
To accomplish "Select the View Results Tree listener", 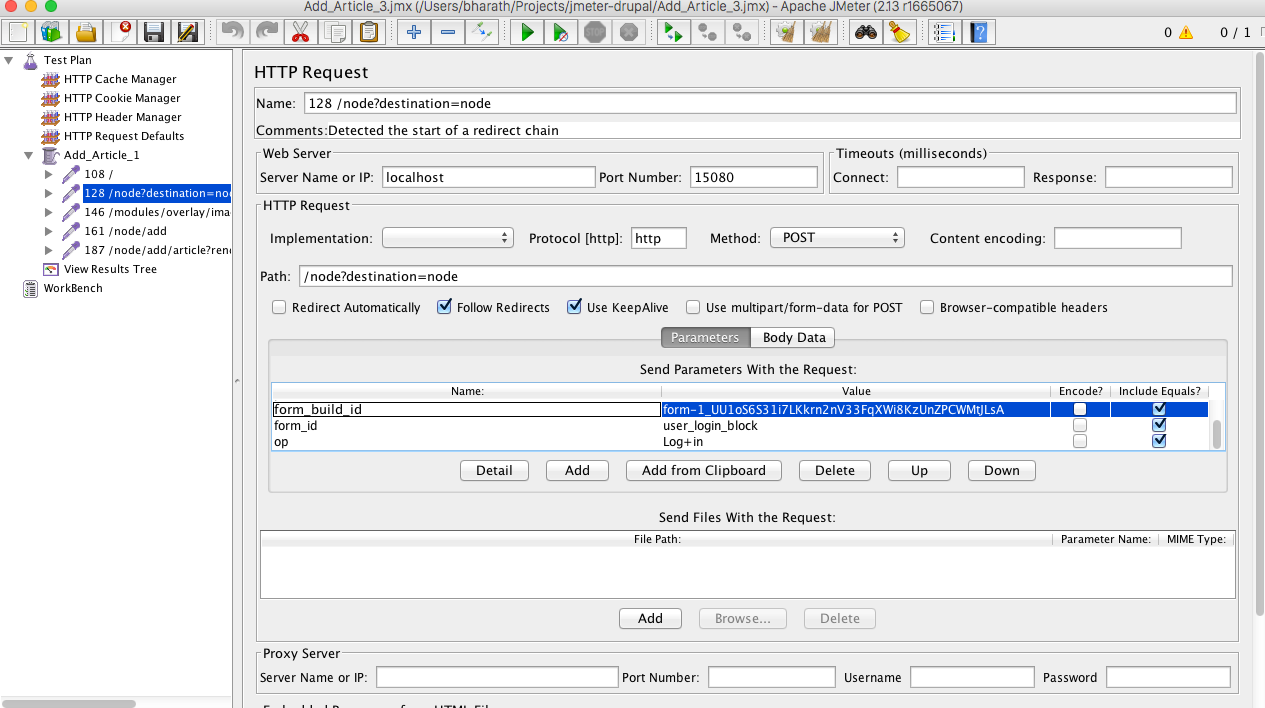I will [112, 268].
